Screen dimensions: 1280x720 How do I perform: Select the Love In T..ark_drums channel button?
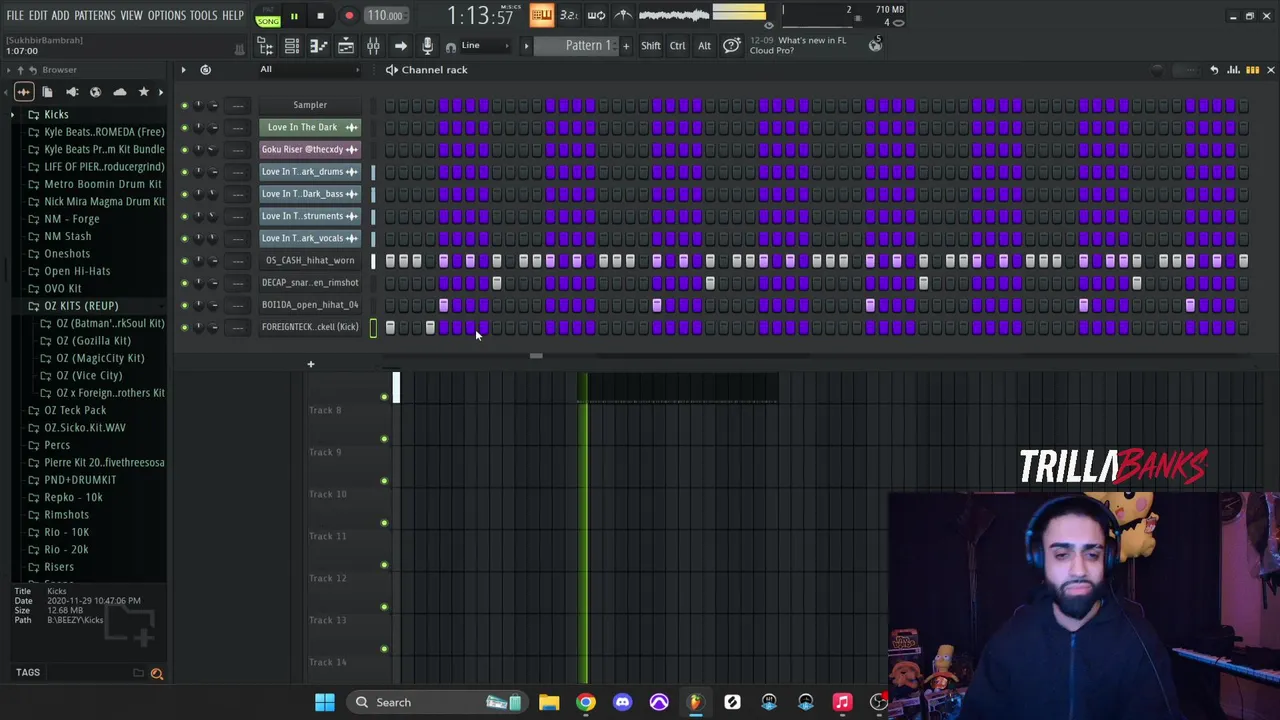(x=310, y=172)
